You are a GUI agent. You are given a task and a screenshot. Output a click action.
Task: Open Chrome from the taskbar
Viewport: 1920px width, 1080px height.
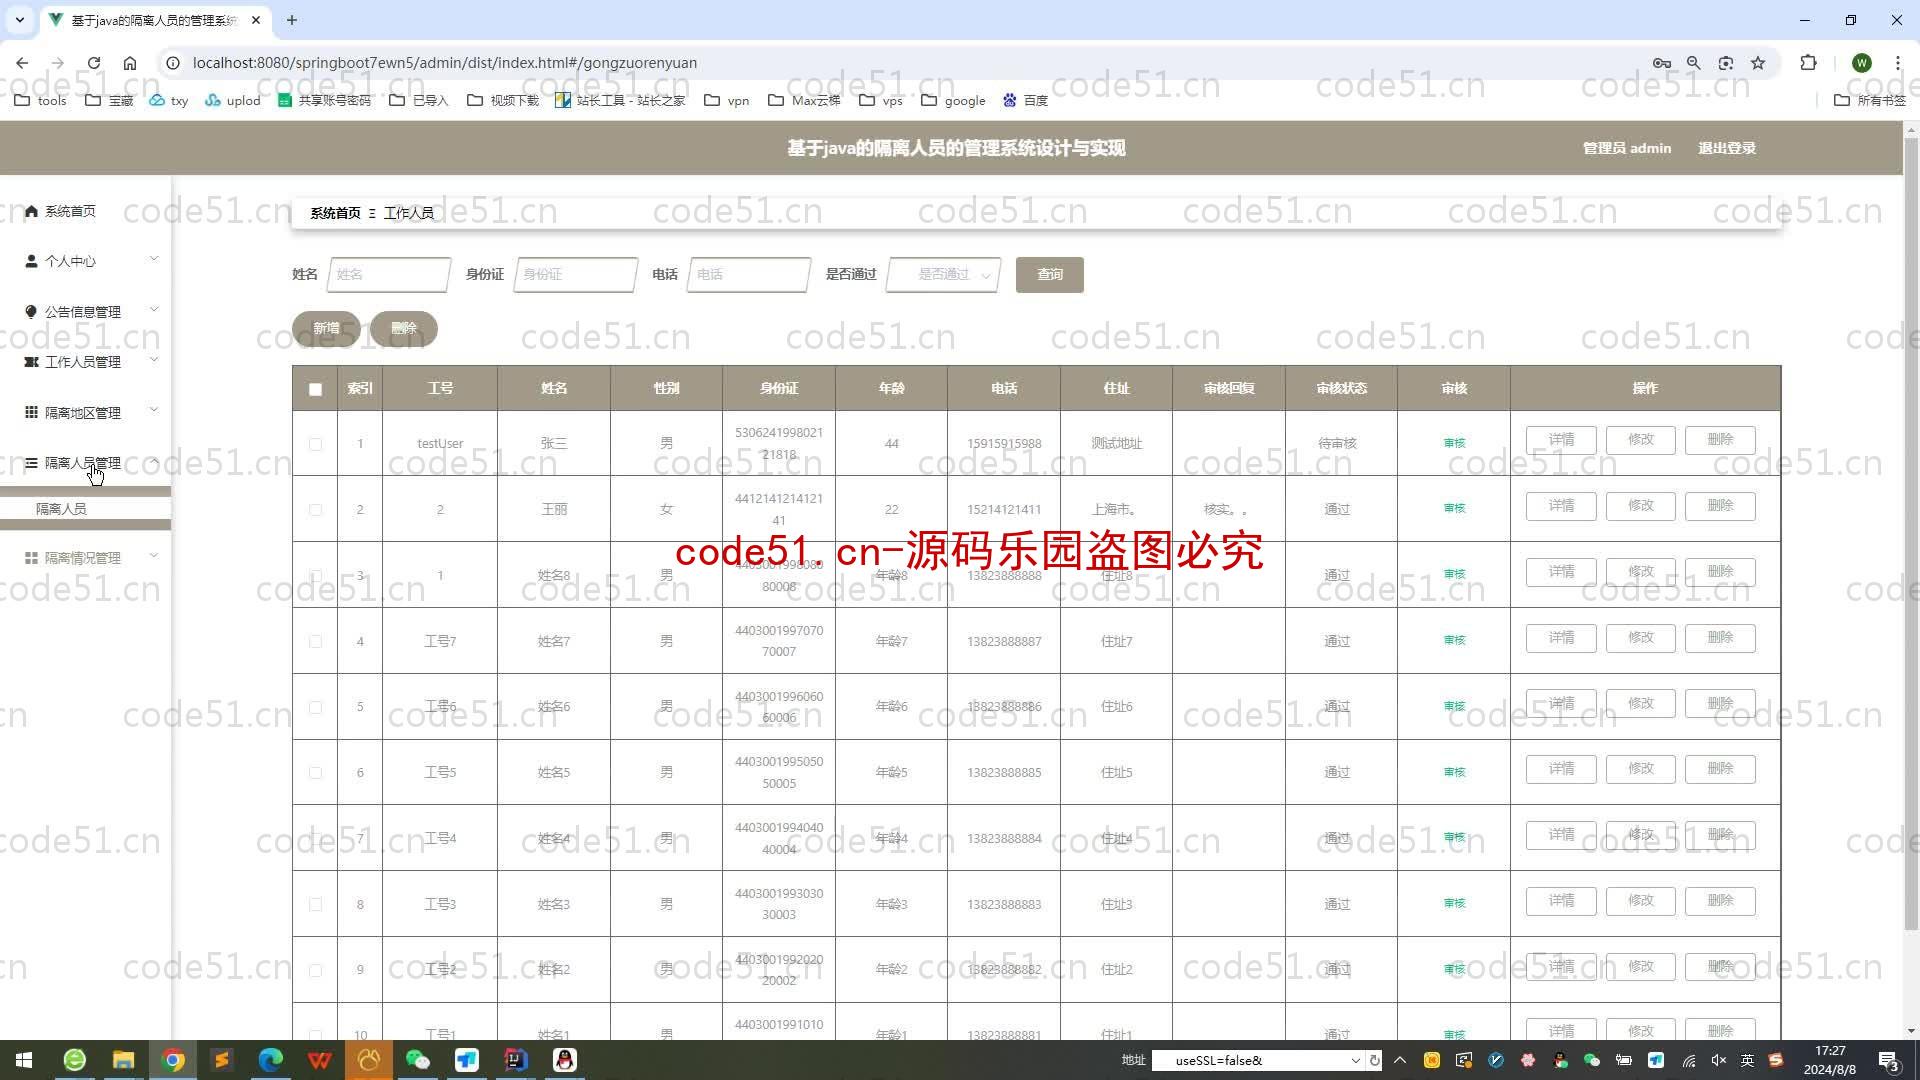pos(173,1060)
